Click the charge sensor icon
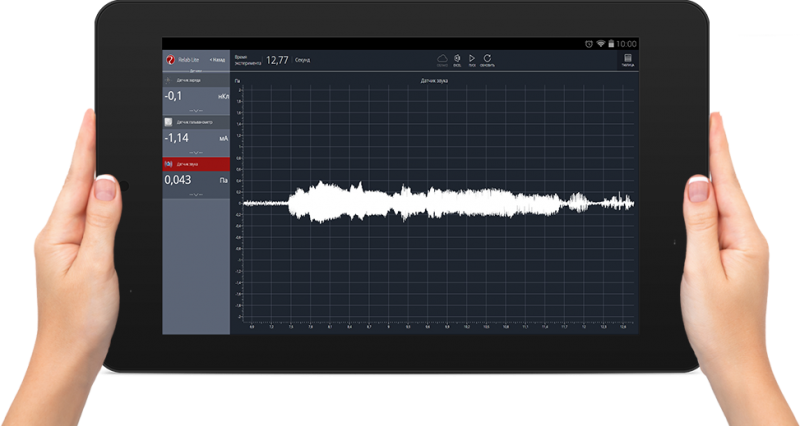The height and width of the screenshot is (426, 800). [x=168, y=79]
